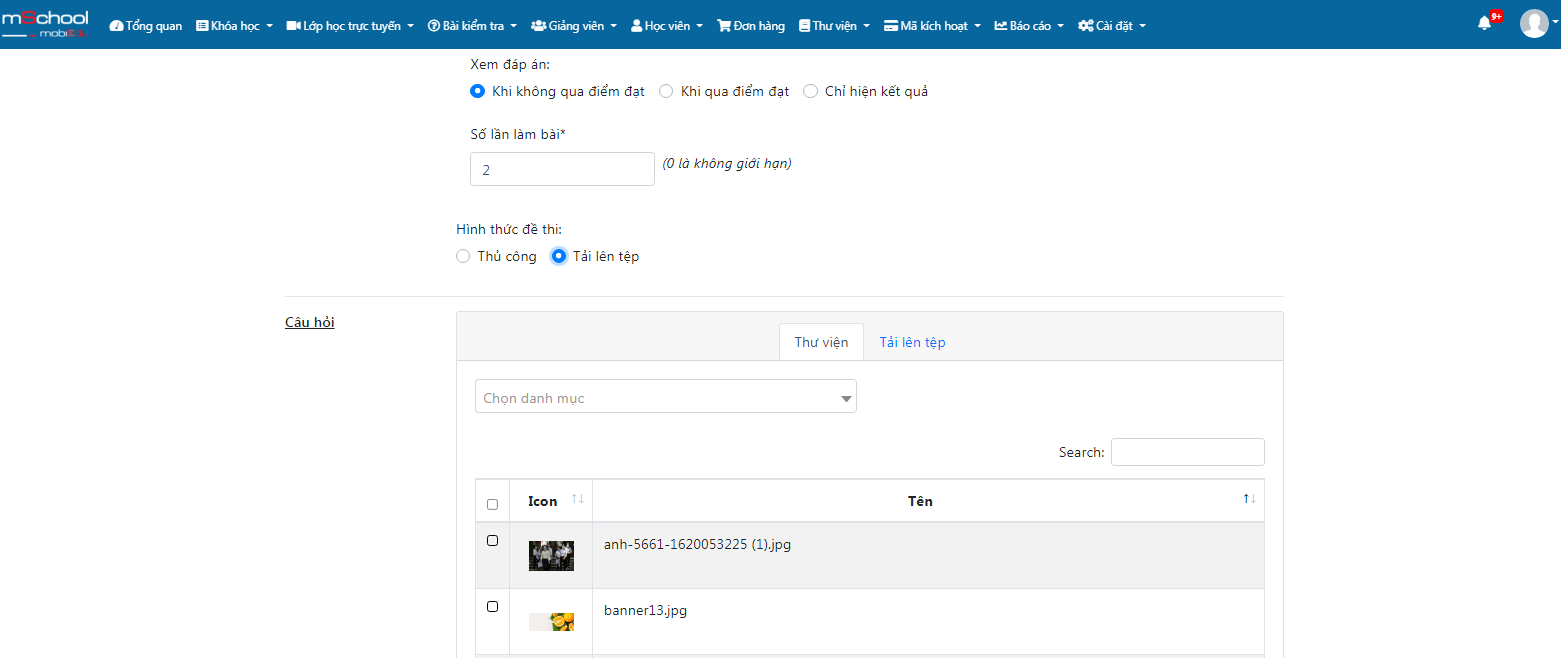This screenshot has width=1561, height=658.
Task: Click the Khóa học list icon
Action: pyautogui.click(x=202, y=26)
